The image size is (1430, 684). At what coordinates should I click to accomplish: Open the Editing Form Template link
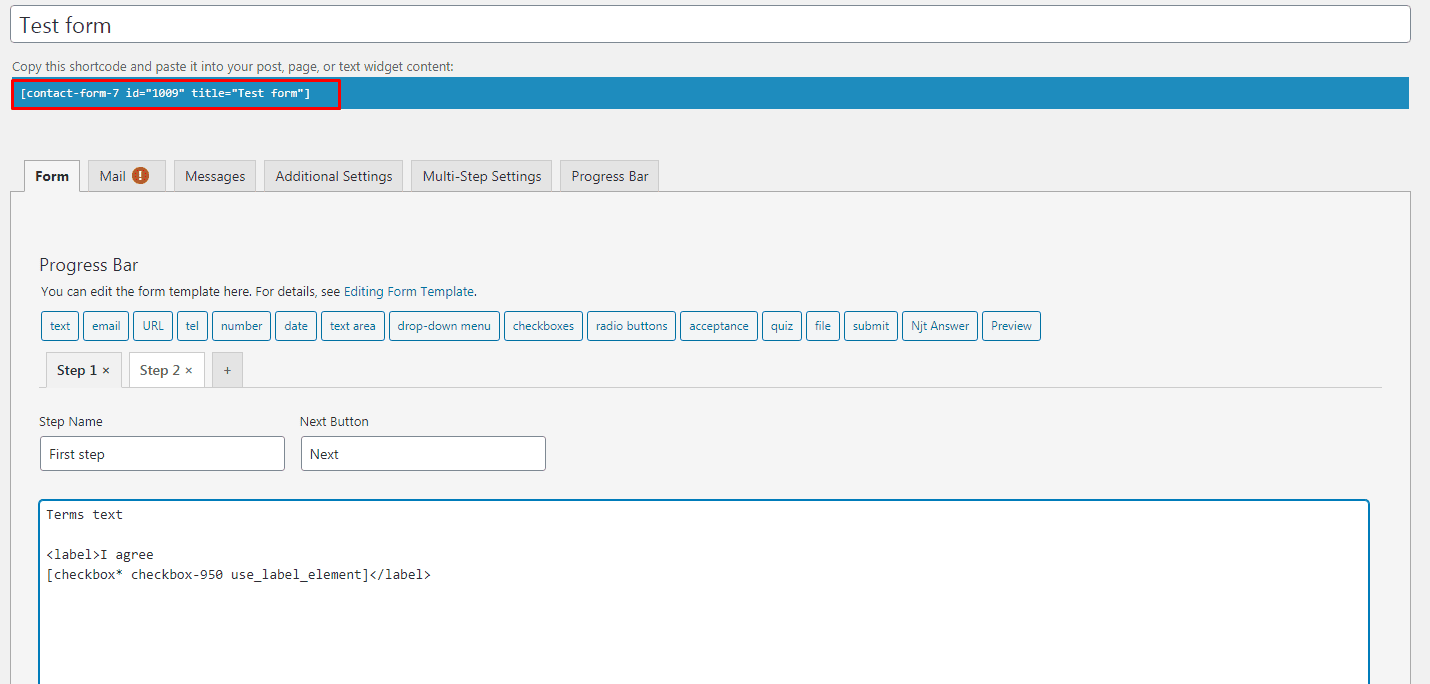click(x=409, y=292)
